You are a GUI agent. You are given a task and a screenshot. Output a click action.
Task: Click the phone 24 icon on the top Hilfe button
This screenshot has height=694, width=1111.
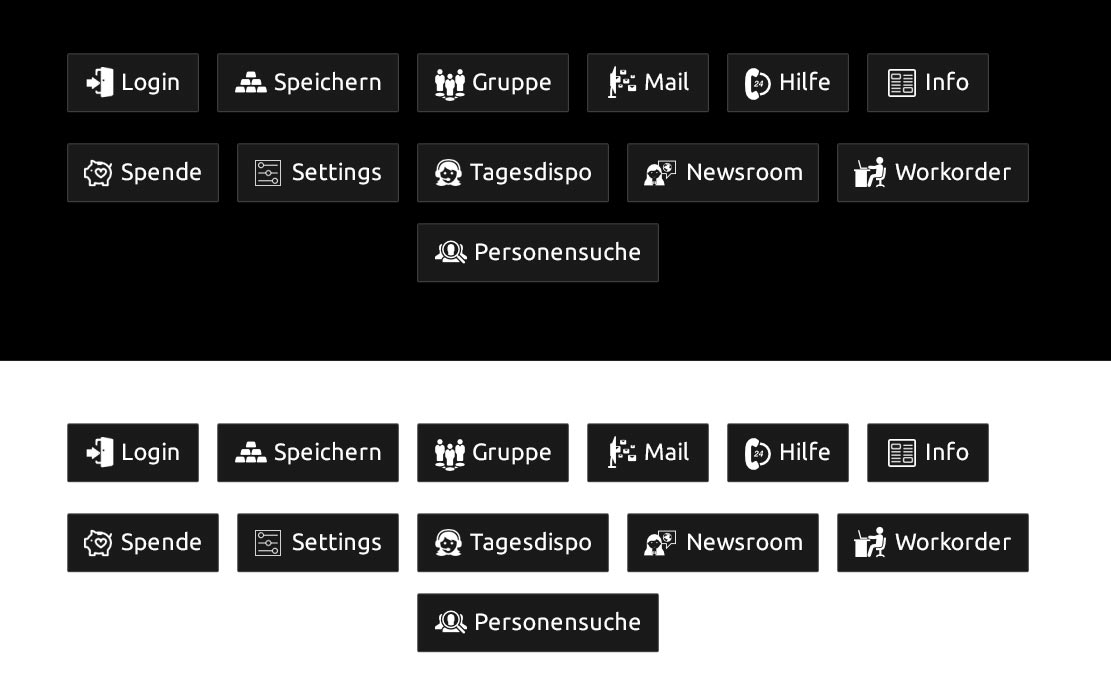[x=757, y=84]
